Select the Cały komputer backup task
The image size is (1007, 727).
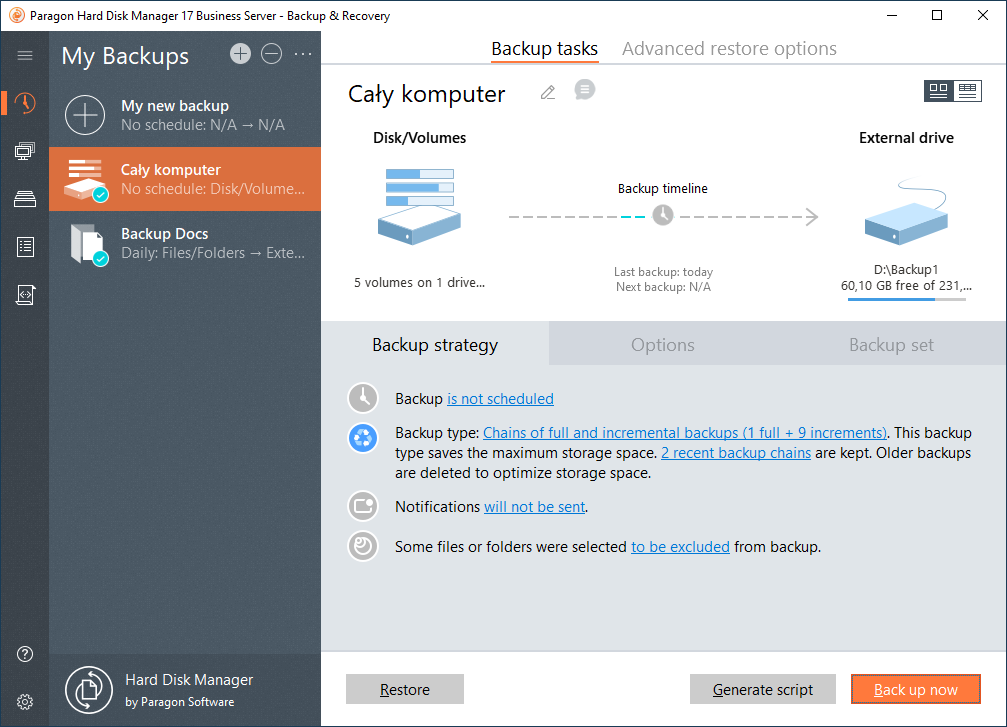pyautogui.click(x=185, y=179)
